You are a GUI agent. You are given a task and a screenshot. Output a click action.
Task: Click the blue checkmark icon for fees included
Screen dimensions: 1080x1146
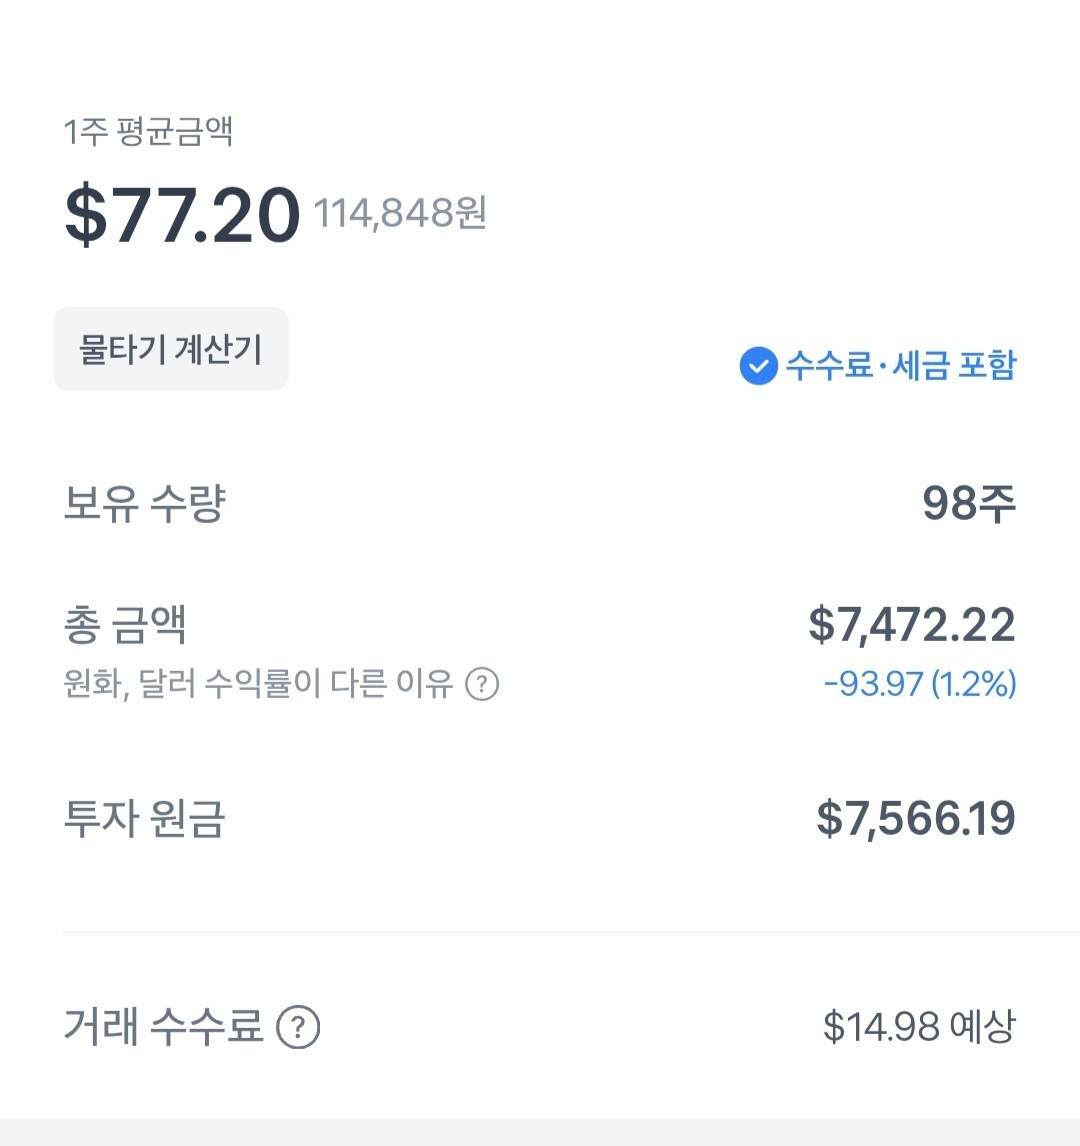point(758,366)
